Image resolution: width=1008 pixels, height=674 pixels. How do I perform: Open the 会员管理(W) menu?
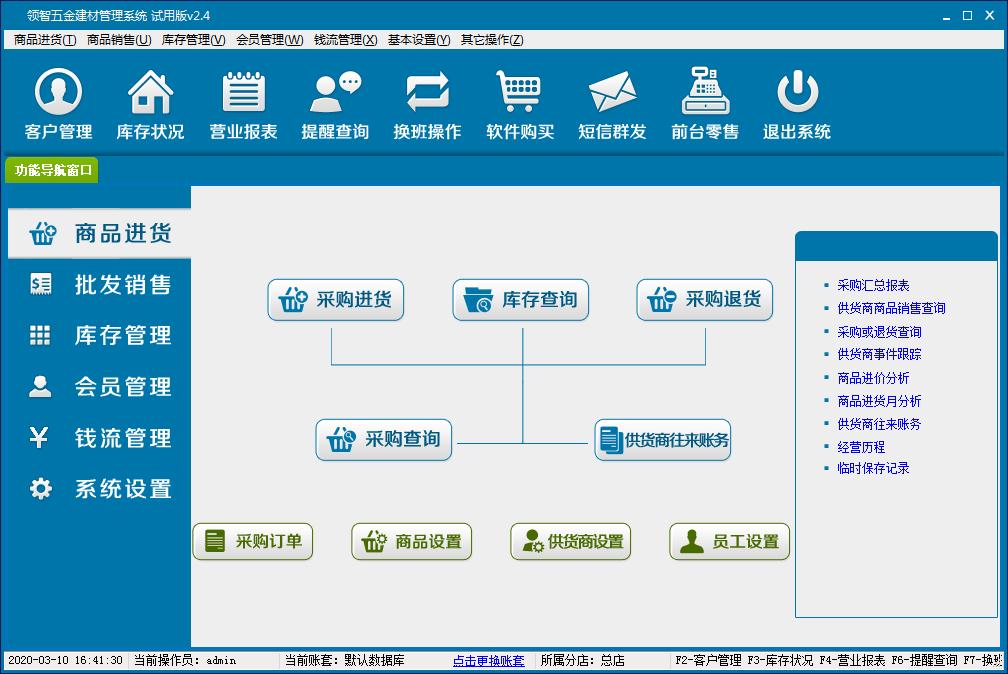[x=269, y=40]
